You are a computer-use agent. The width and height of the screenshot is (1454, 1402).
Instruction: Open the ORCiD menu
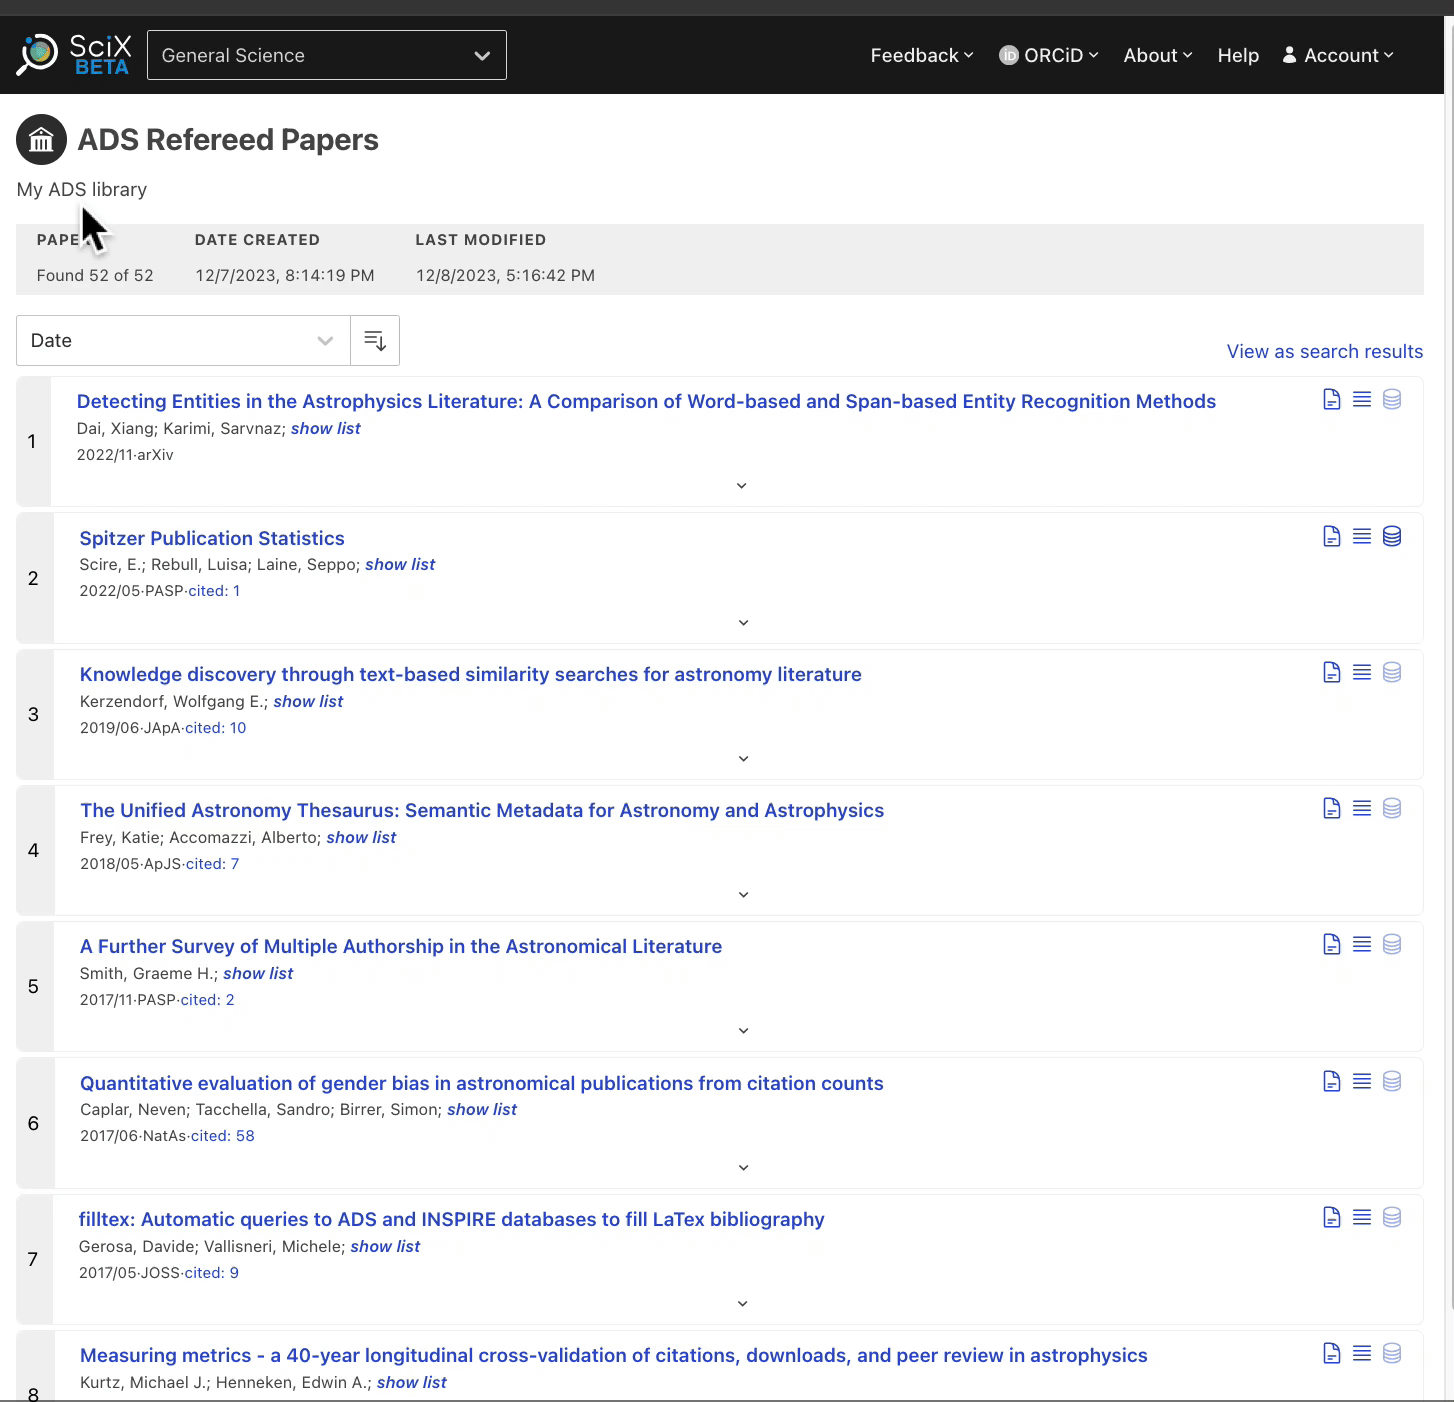(1049, 56)
